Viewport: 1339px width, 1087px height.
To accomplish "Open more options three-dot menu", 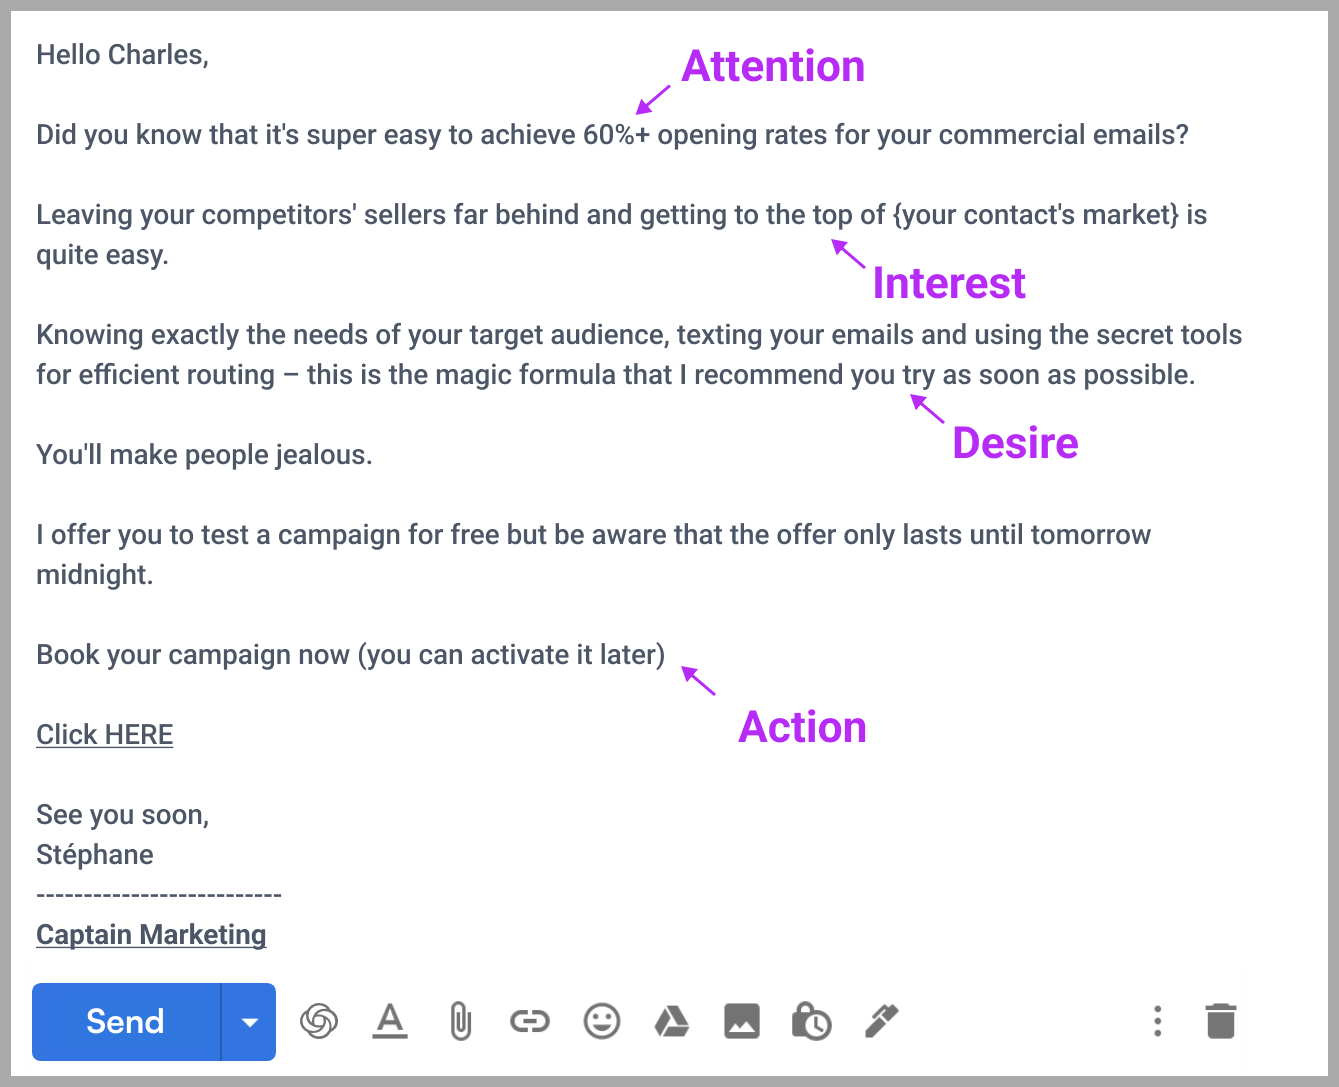I will click(x=1157, y=1021).
